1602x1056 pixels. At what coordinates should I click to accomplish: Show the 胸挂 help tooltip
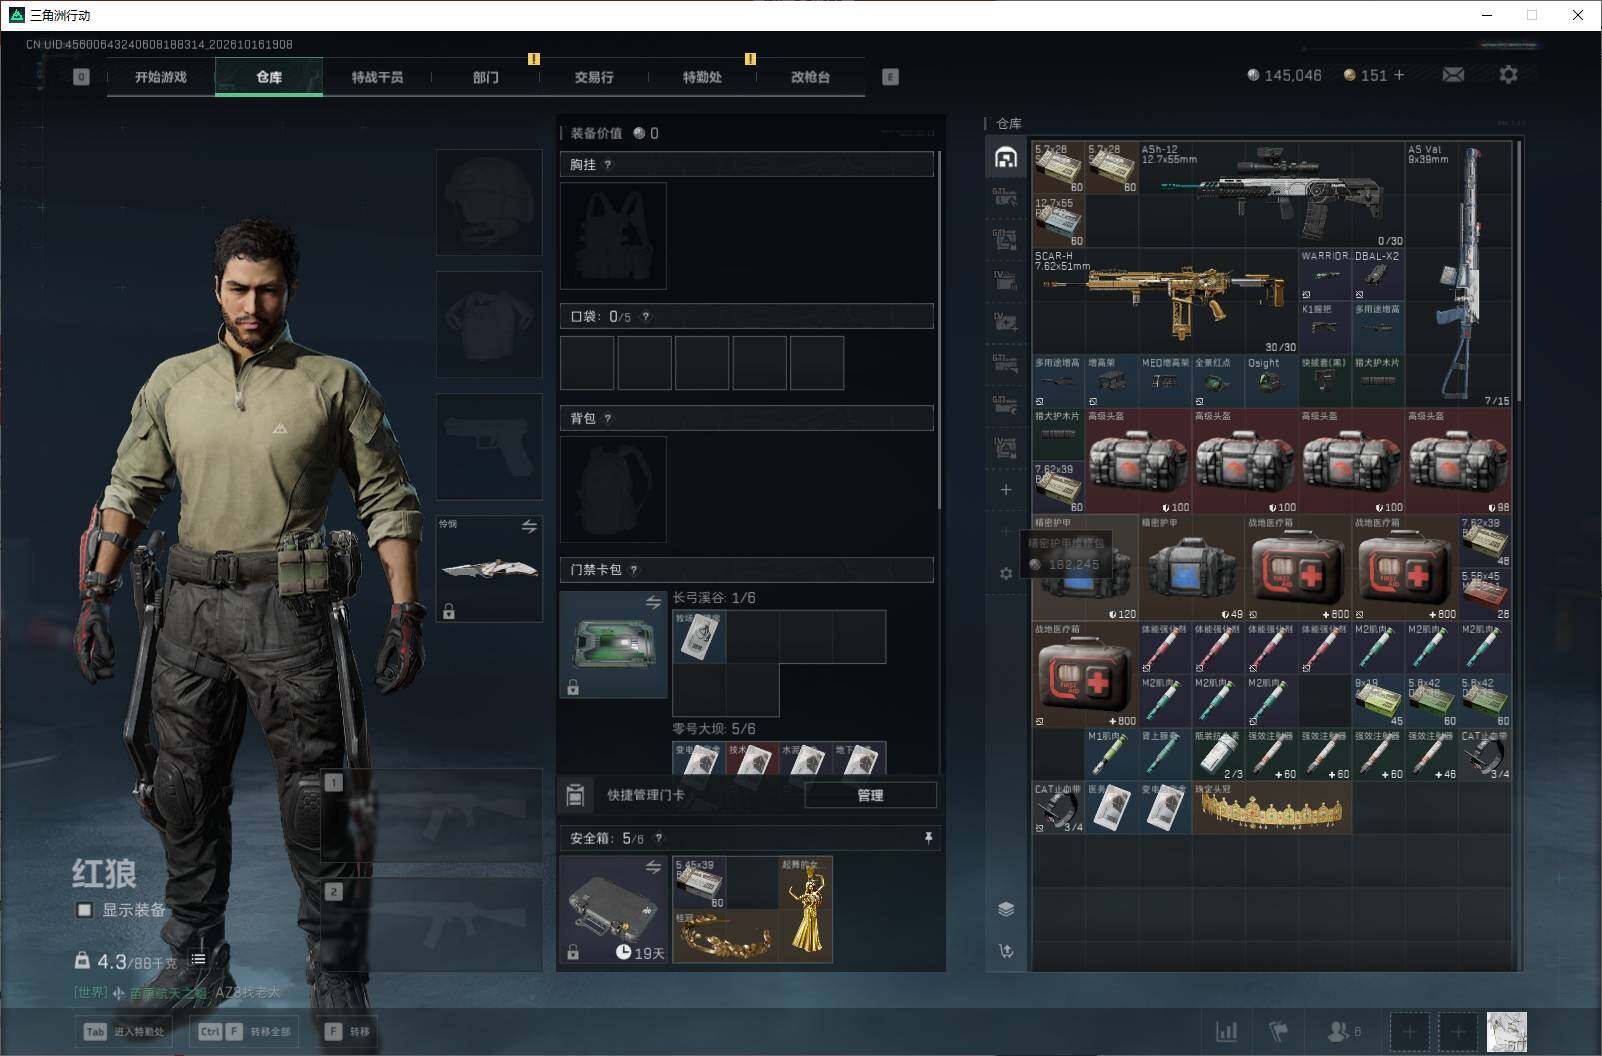point(608,165)
